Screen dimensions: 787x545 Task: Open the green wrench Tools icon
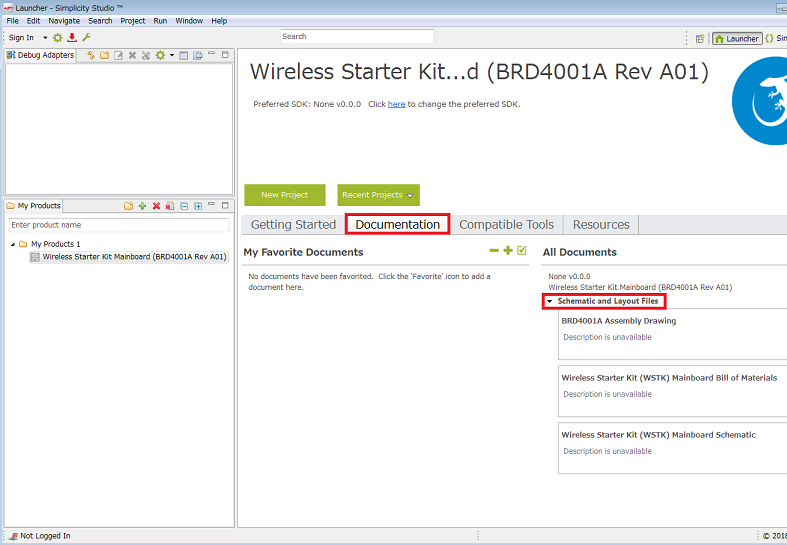click(x=86, y=38)
